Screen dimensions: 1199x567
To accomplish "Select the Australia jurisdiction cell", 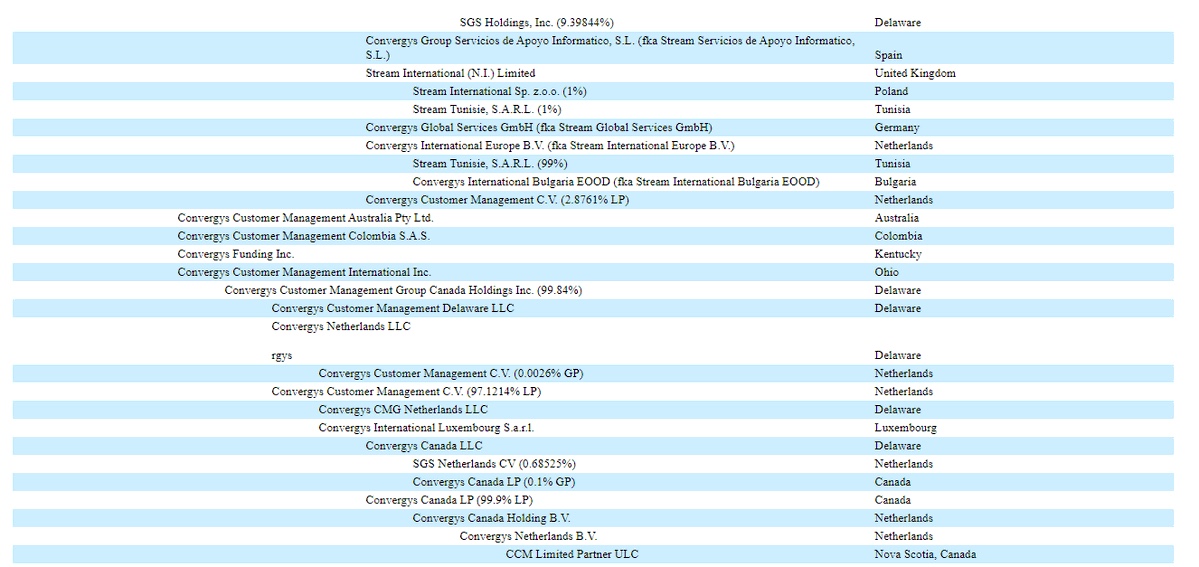I will (897, 218).
